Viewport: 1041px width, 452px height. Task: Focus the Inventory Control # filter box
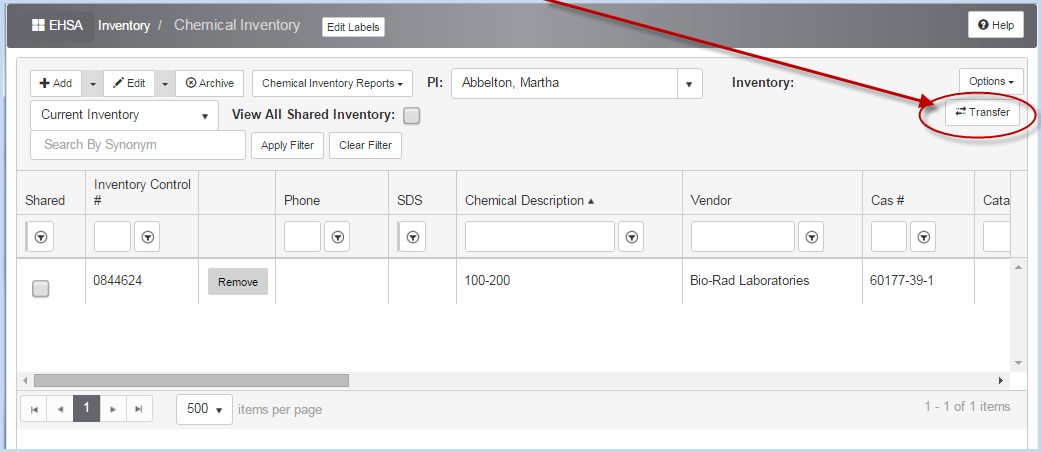tap(112, 237)
